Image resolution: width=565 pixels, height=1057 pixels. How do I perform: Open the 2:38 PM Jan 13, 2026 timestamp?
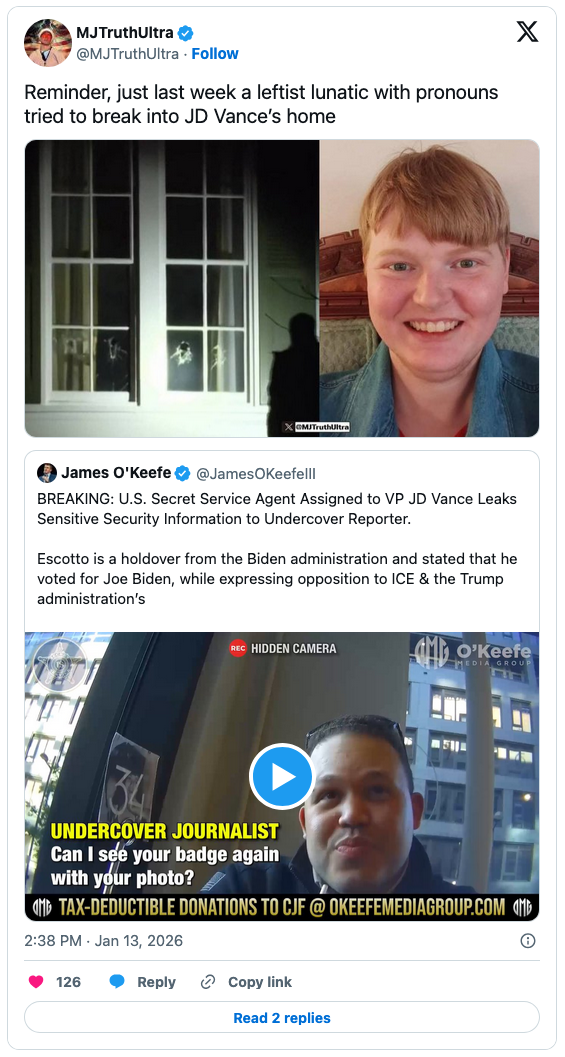pyautogui.click(x=103, y=940)
